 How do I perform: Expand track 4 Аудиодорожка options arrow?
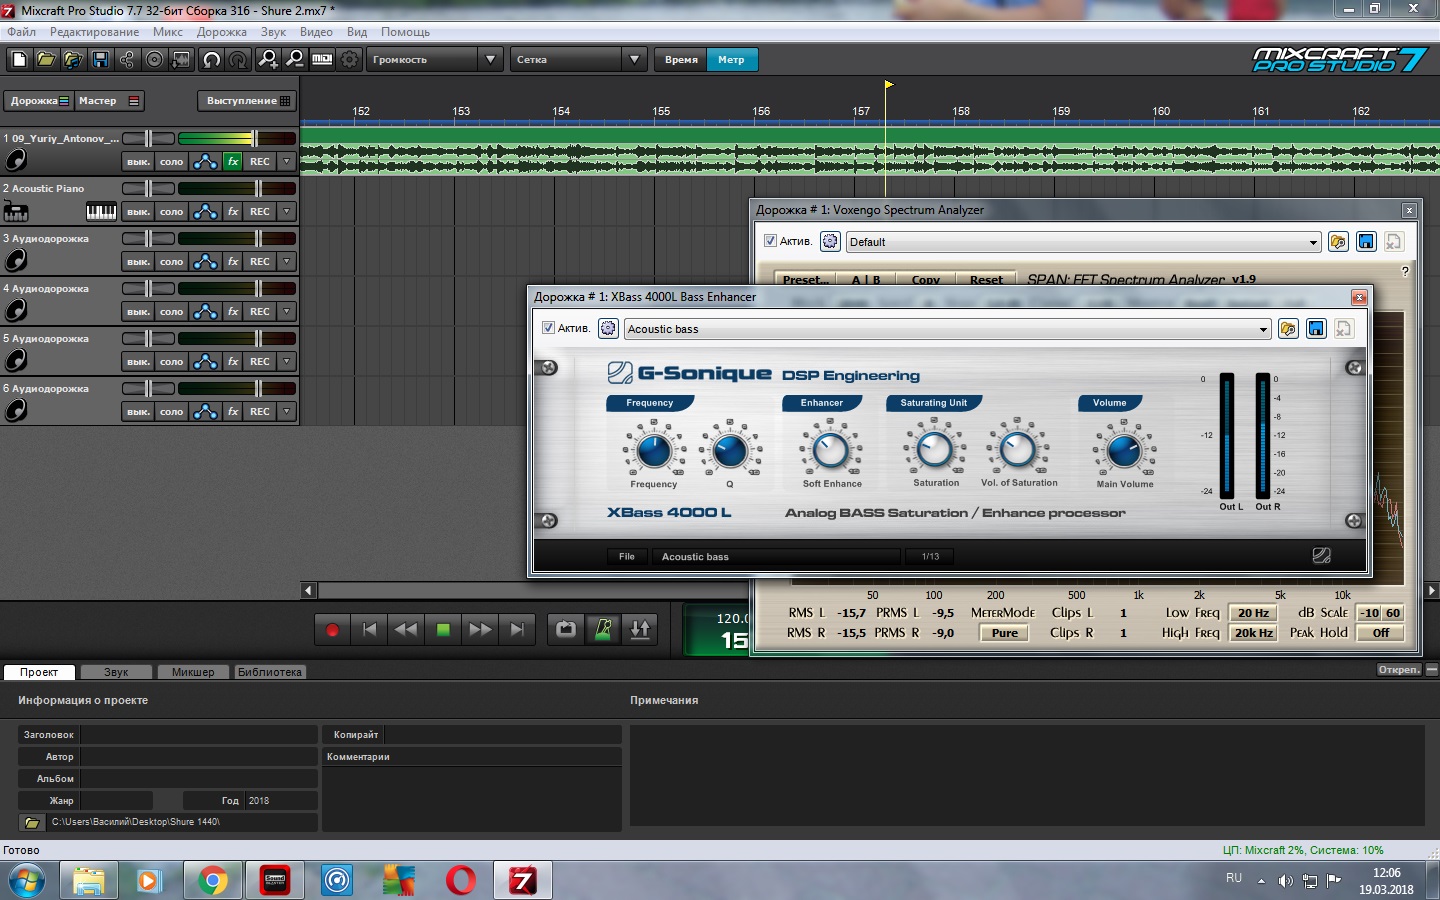coord(287,311)
